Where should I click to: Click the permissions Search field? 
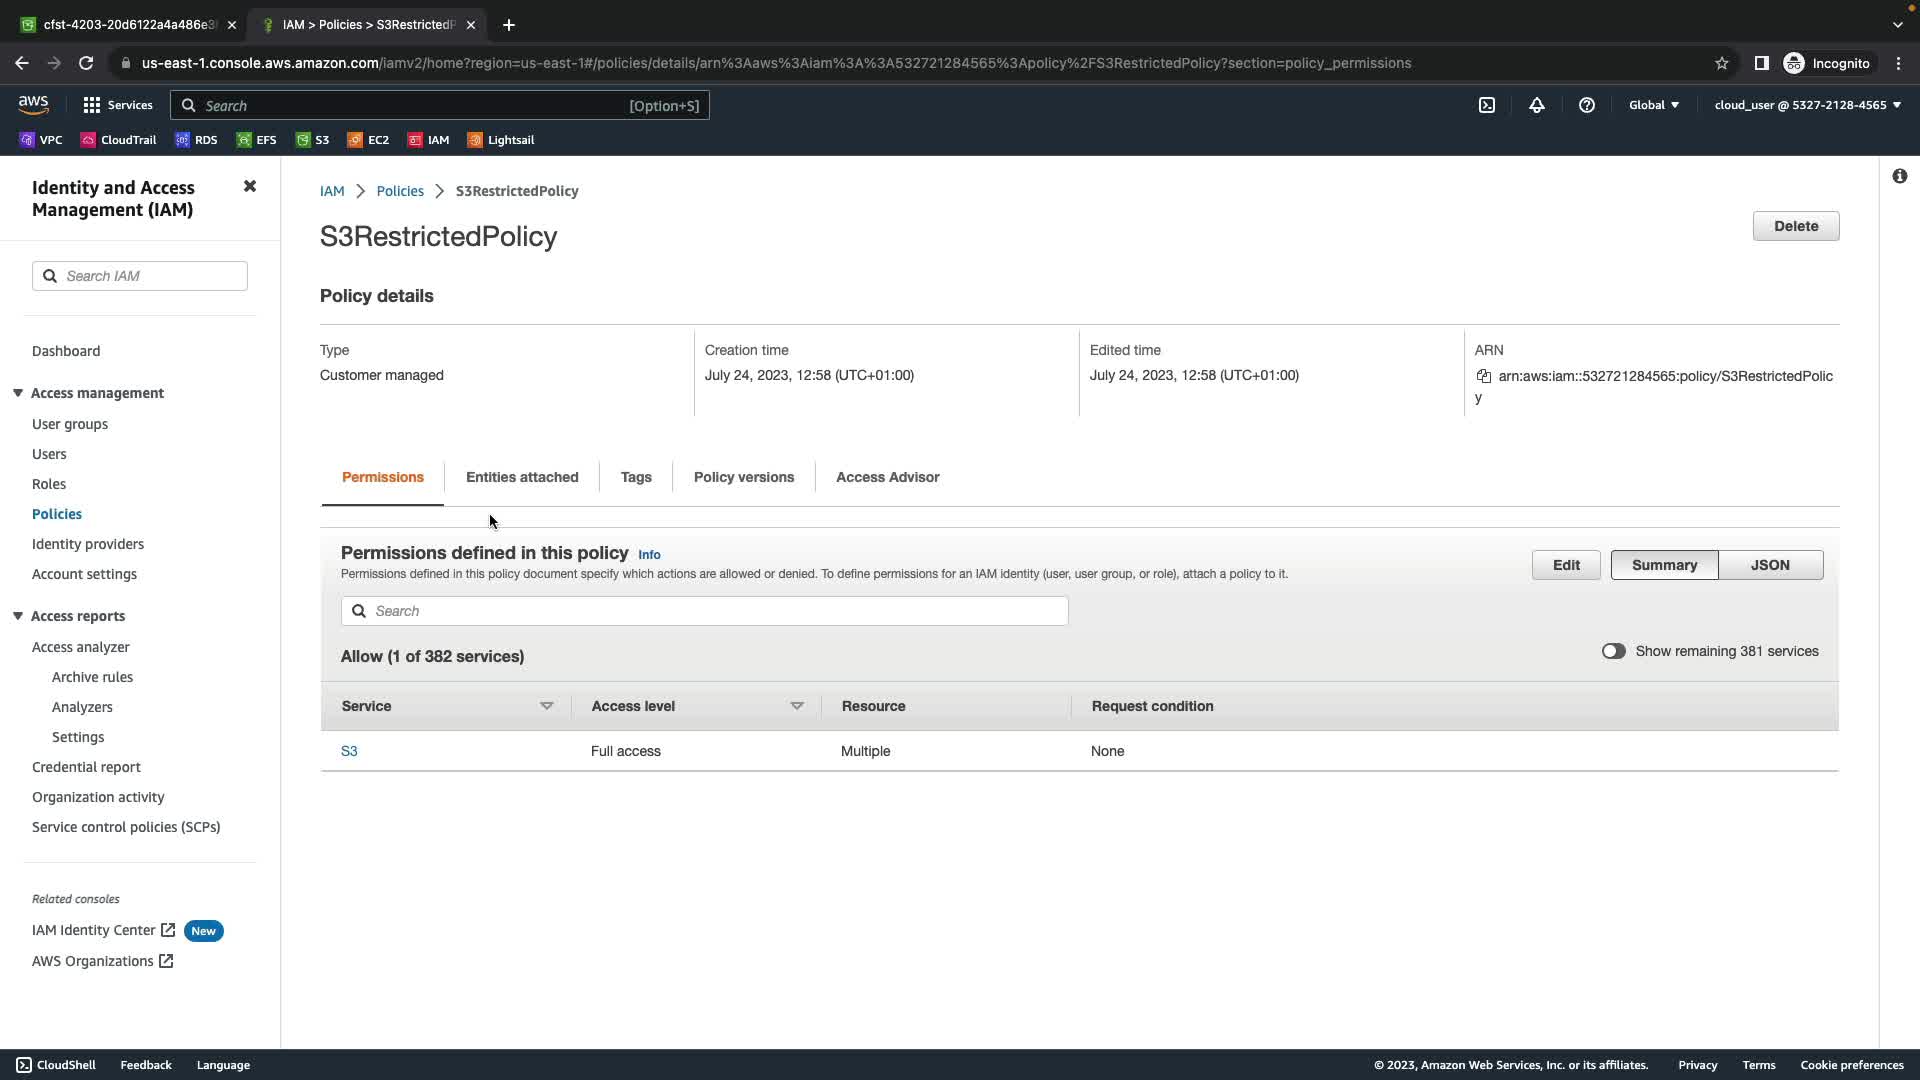pos(705,611)
